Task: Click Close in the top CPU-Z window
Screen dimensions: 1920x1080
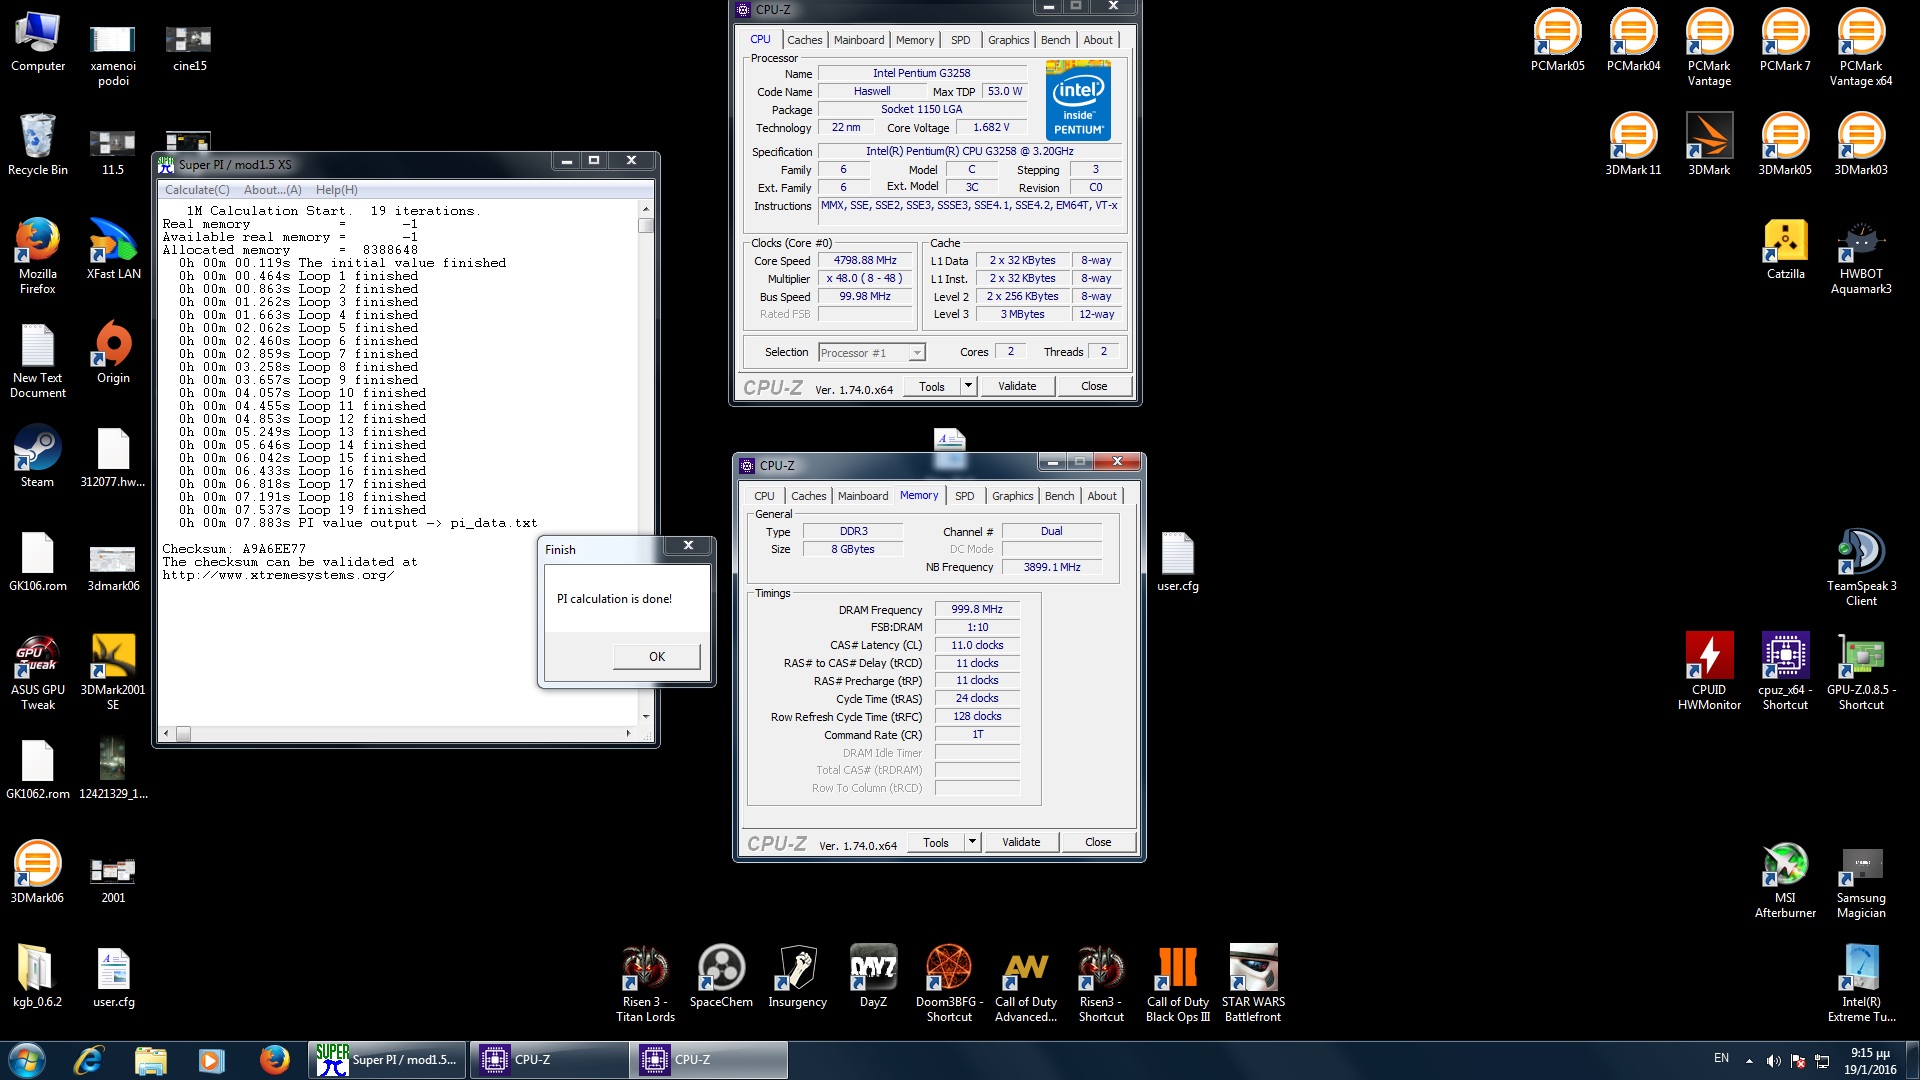Action: [x=1094, y=386]
